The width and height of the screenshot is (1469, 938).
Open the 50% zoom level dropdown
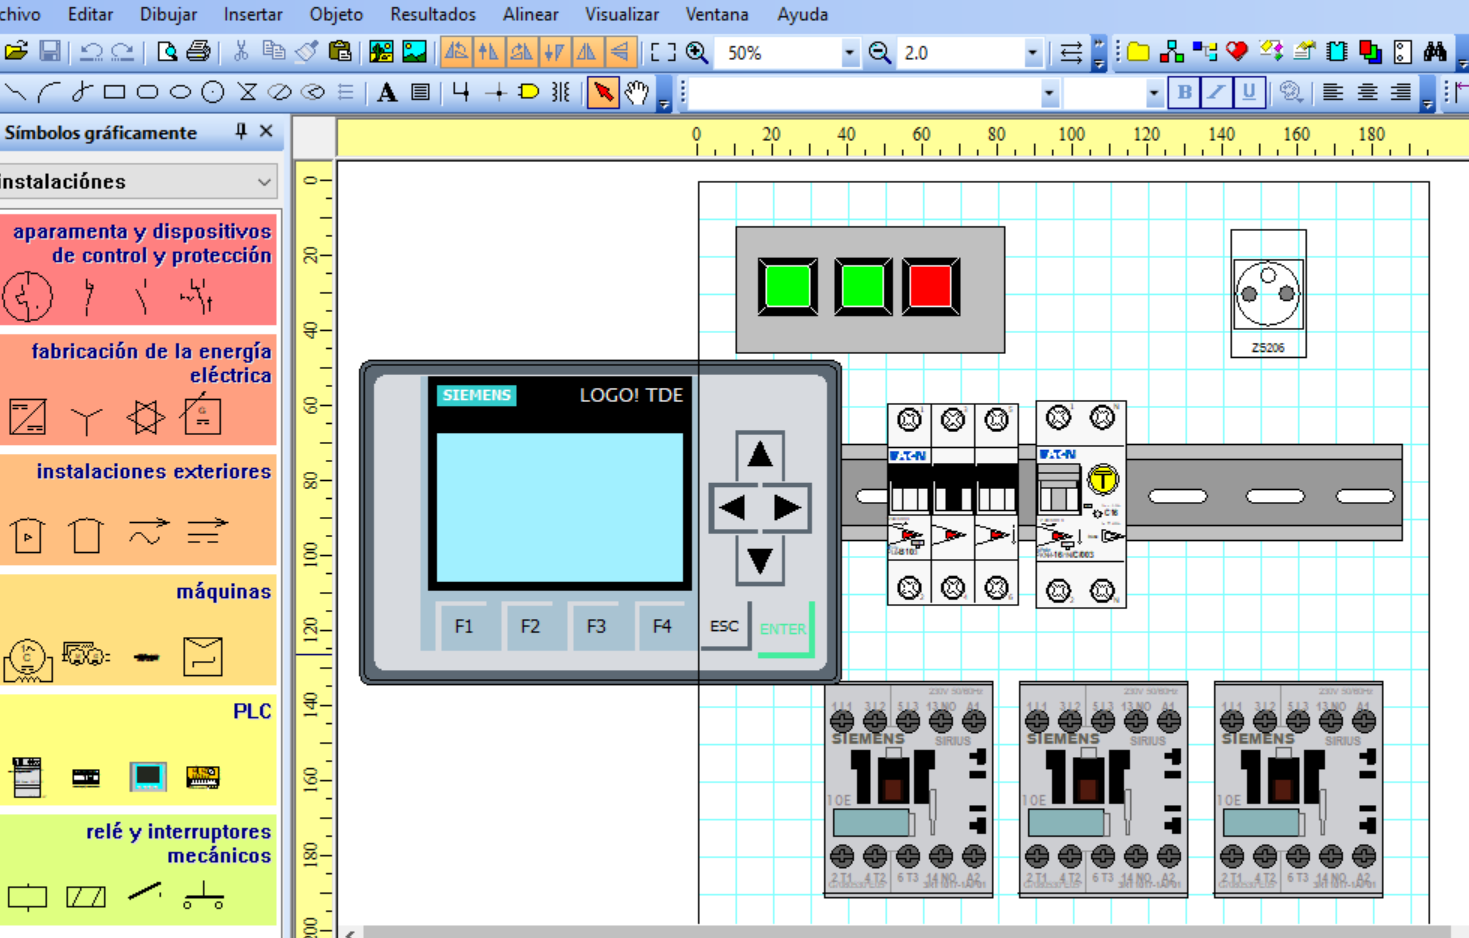click(x=849, y=53)
